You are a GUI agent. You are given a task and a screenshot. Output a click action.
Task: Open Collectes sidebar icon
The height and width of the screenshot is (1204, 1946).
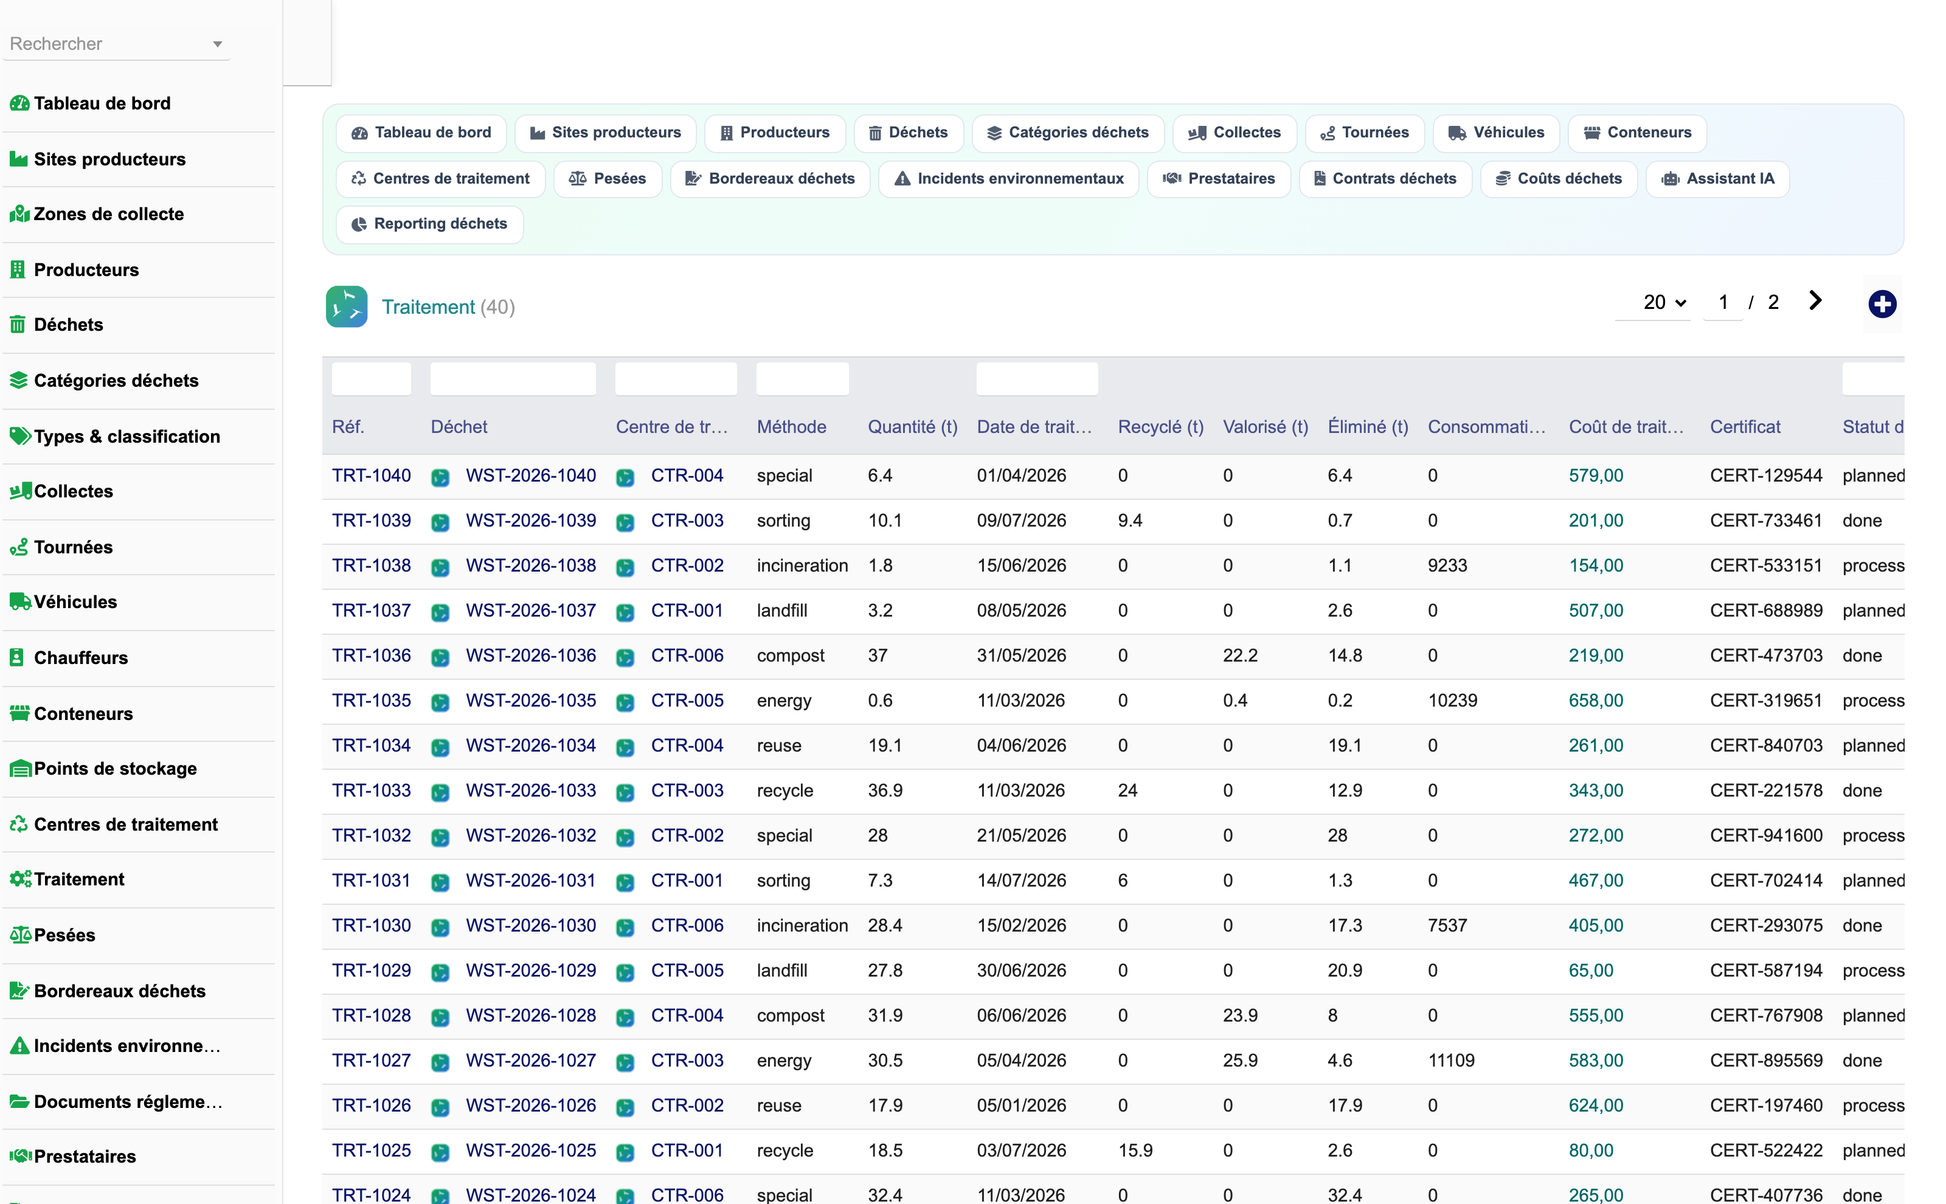(20, 491)
